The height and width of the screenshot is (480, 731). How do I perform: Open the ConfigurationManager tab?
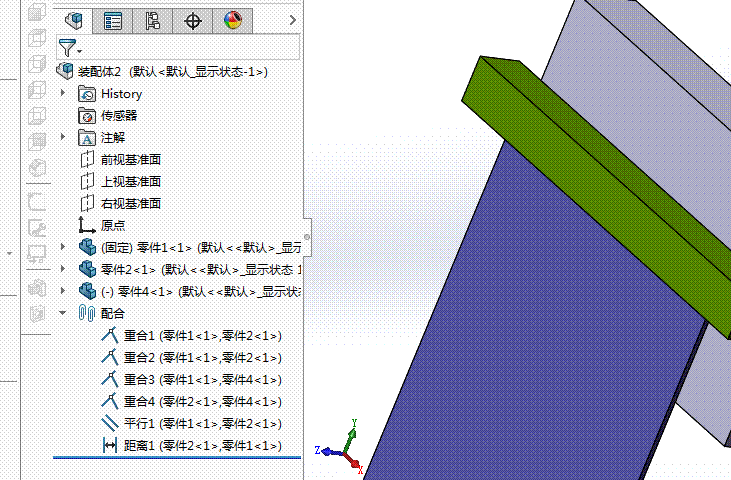(x=153, y=20)
